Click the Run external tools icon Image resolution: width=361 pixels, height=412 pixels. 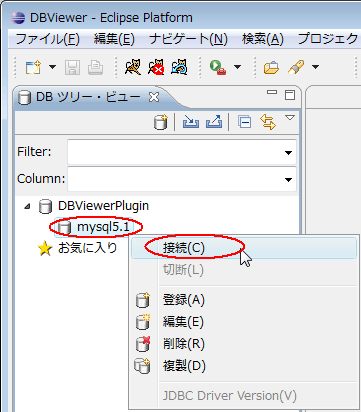218,67
